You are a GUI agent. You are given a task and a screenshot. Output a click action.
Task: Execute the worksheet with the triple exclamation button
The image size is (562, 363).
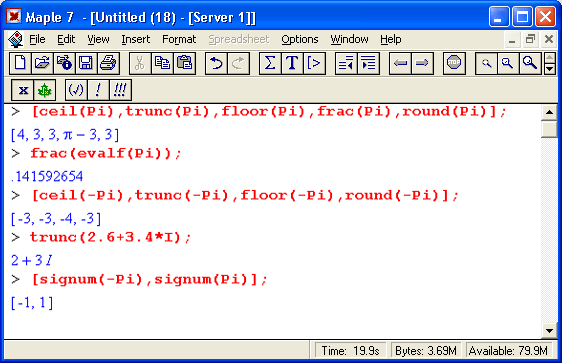tap(120, 90)
